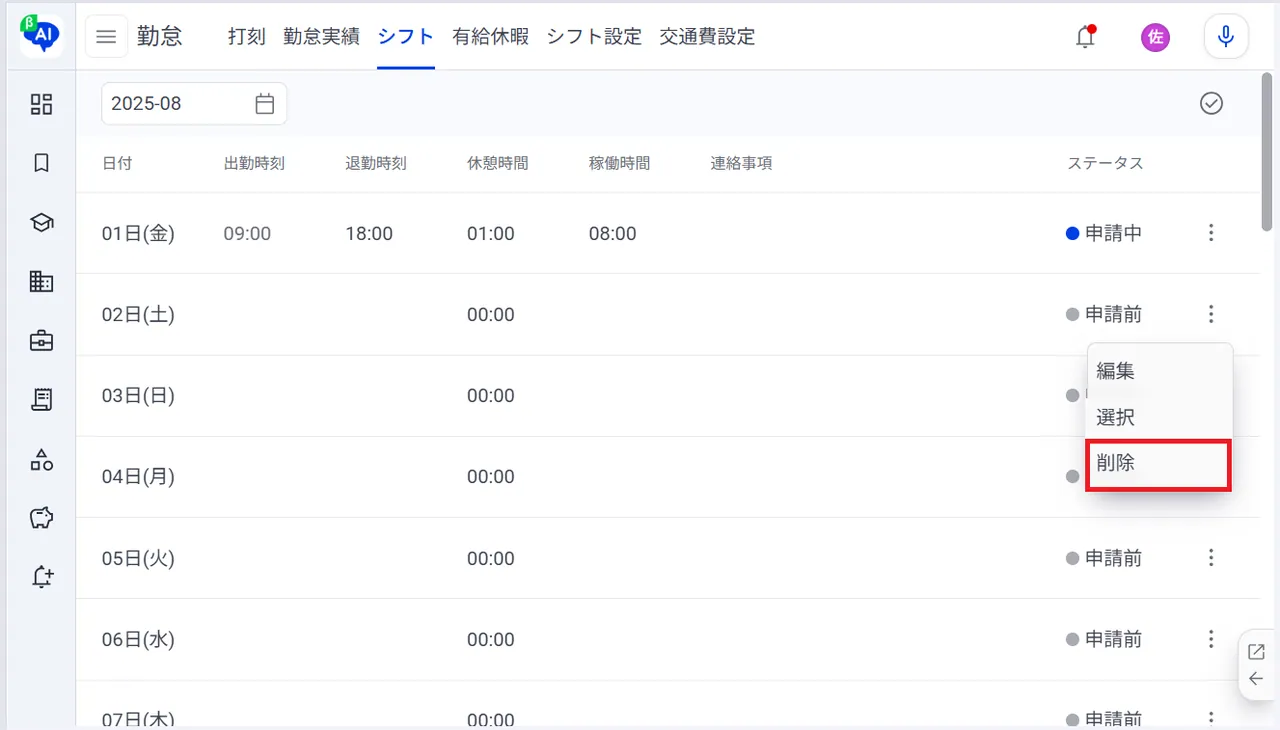Activate the microphone button
Viewport: 1280px width, 730px height.
tap(1226, 37)
